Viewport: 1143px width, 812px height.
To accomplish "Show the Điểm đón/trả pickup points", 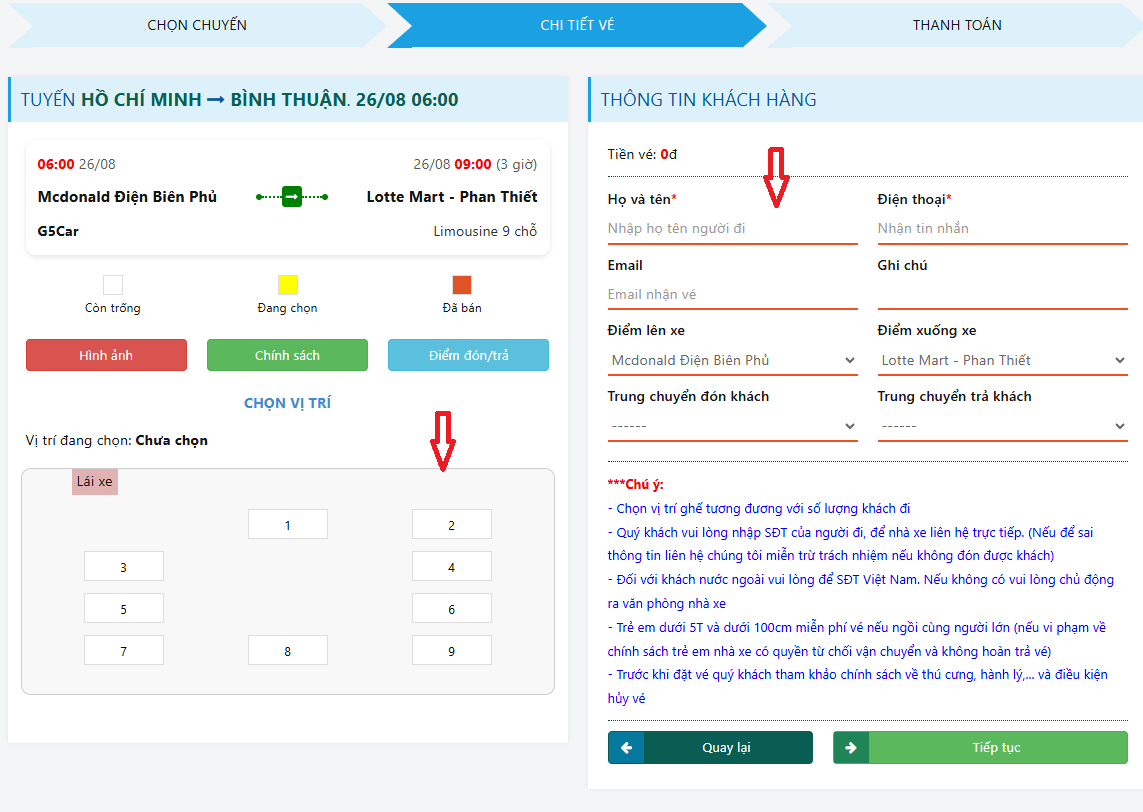I will tap(468, 356).
